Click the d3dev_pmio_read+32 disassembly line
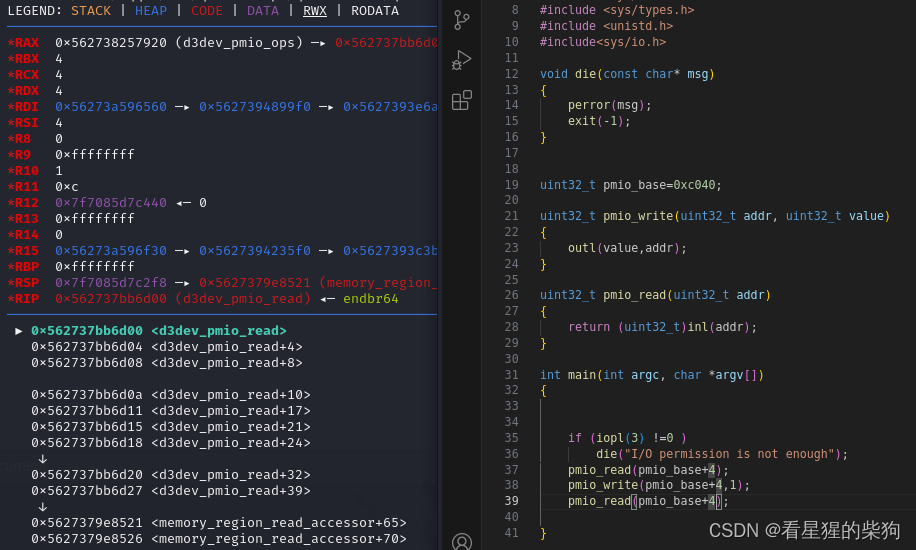 (x=171, y=474)
